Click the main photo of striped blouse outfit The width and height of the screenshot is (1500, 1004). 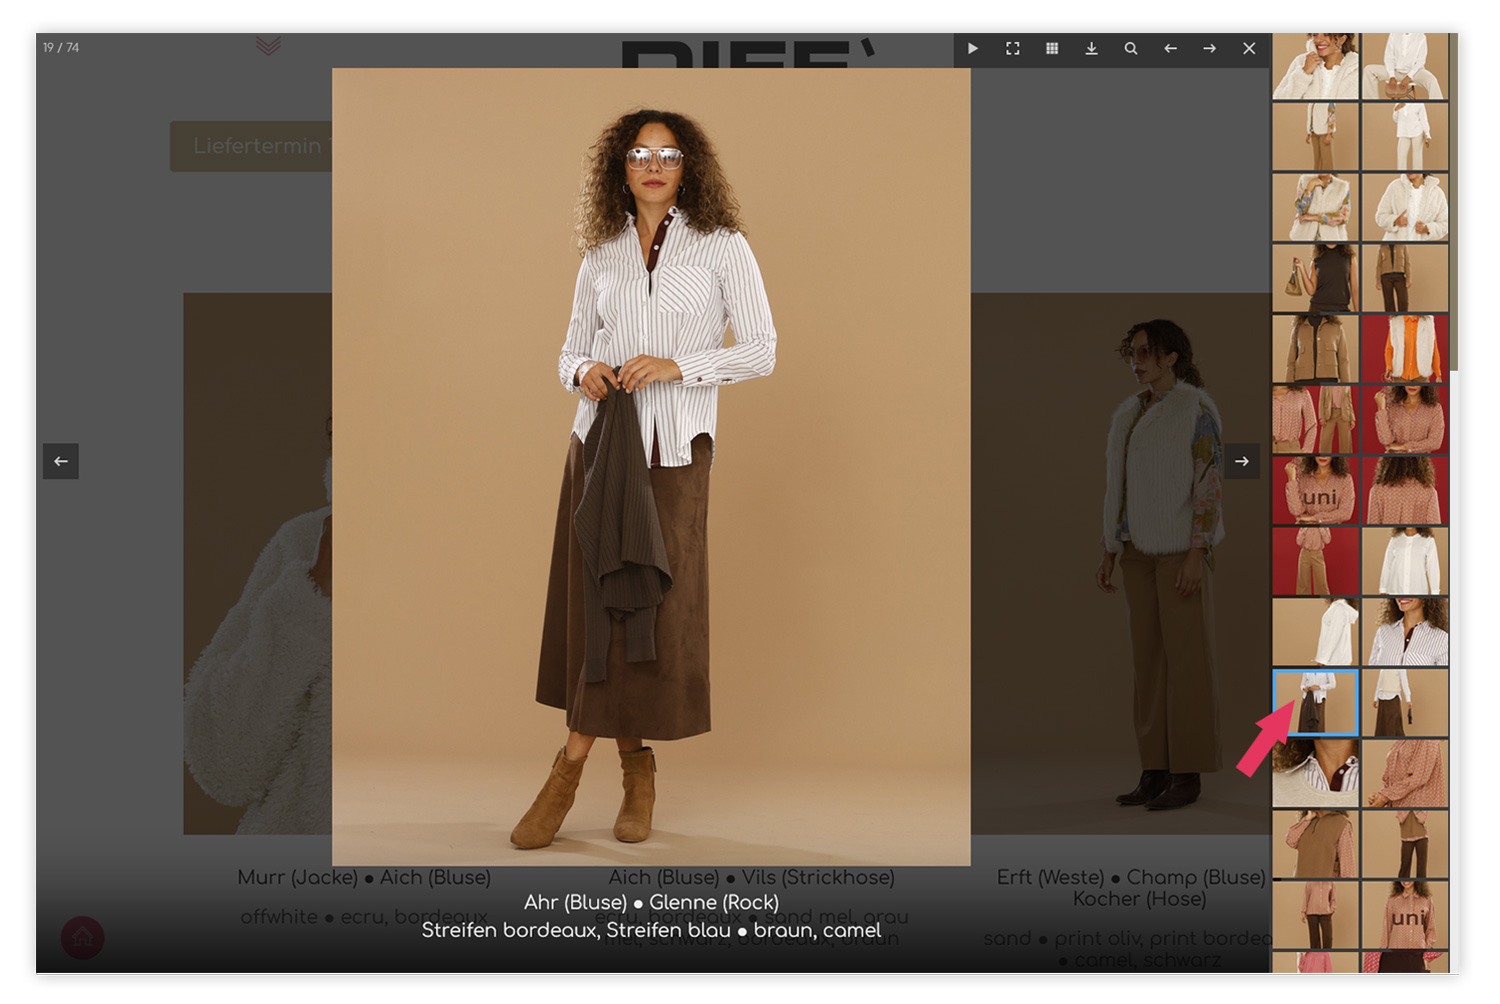(651, 466)
